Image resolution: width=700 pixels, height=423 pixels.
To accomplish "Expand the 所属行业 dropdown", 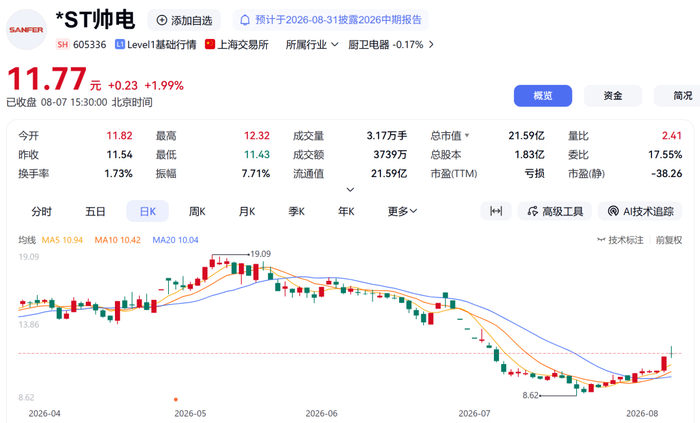I will pos(312,45).
